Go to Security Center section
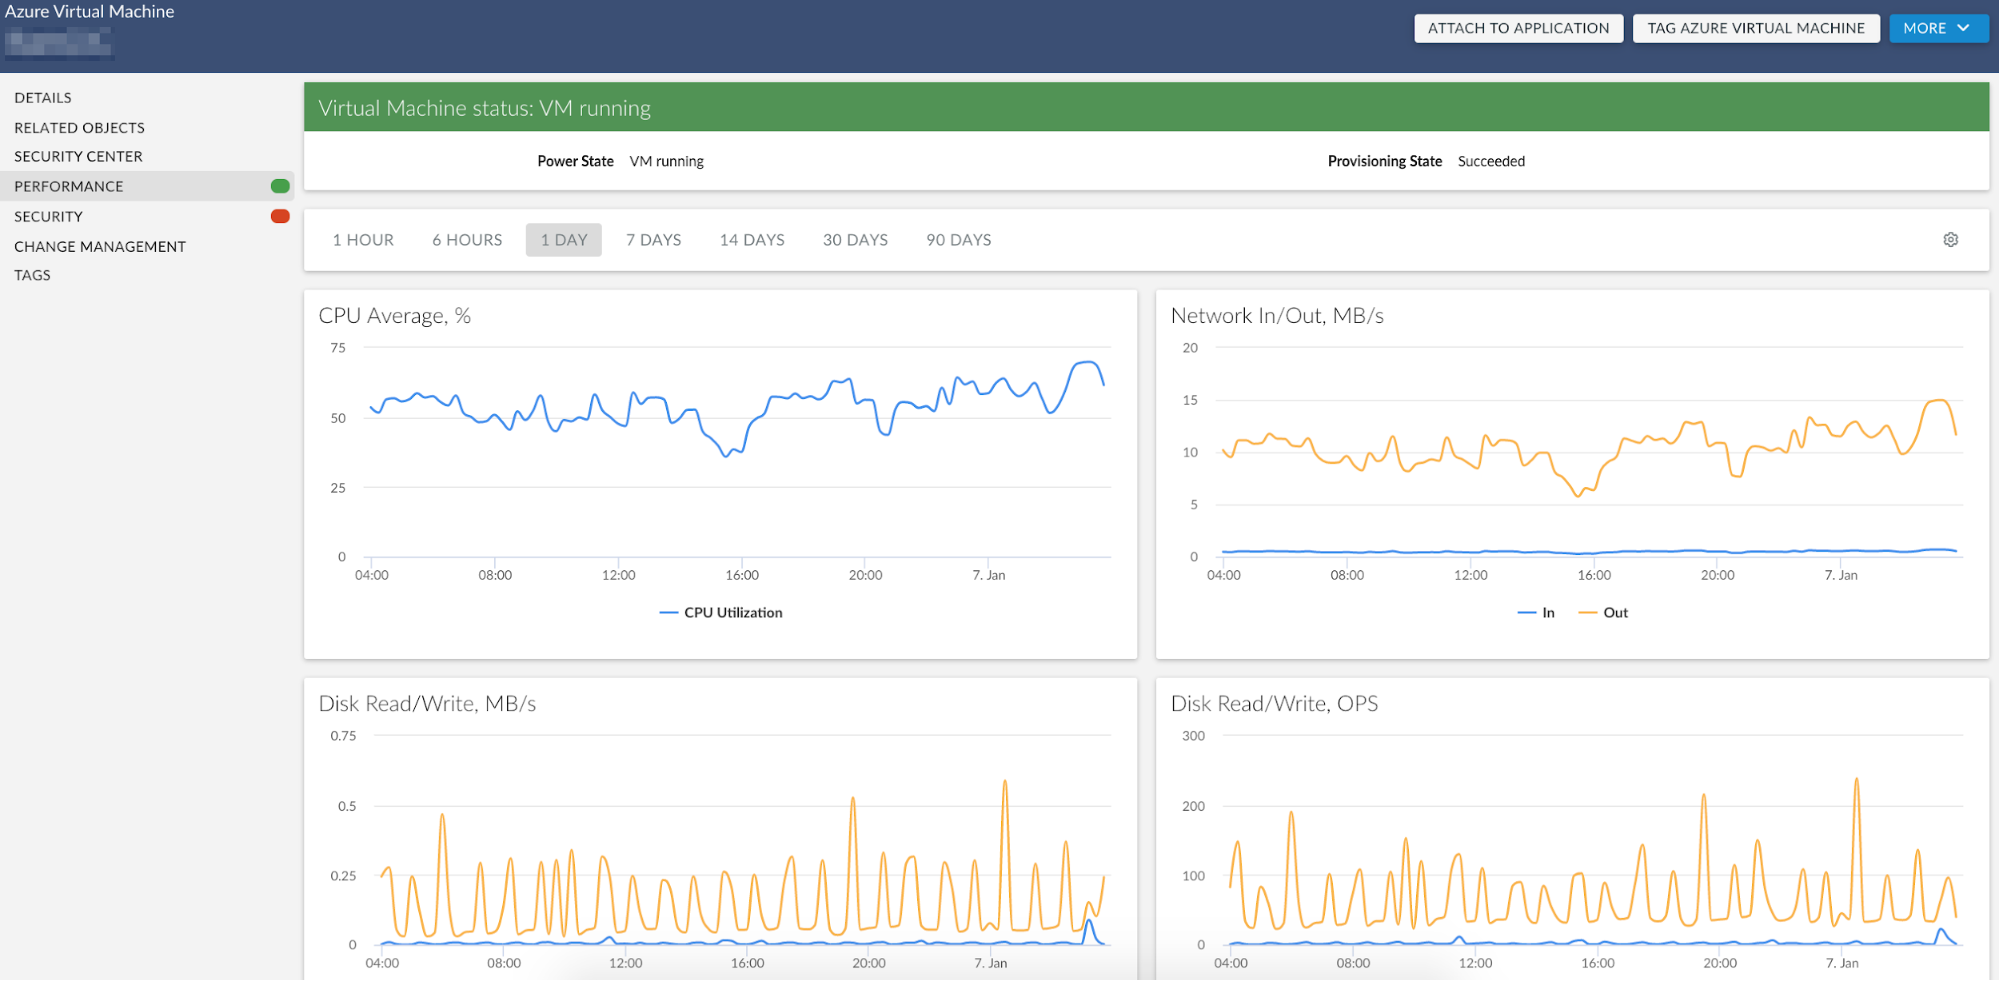The image size is (1999, 981). coord(78,157)
